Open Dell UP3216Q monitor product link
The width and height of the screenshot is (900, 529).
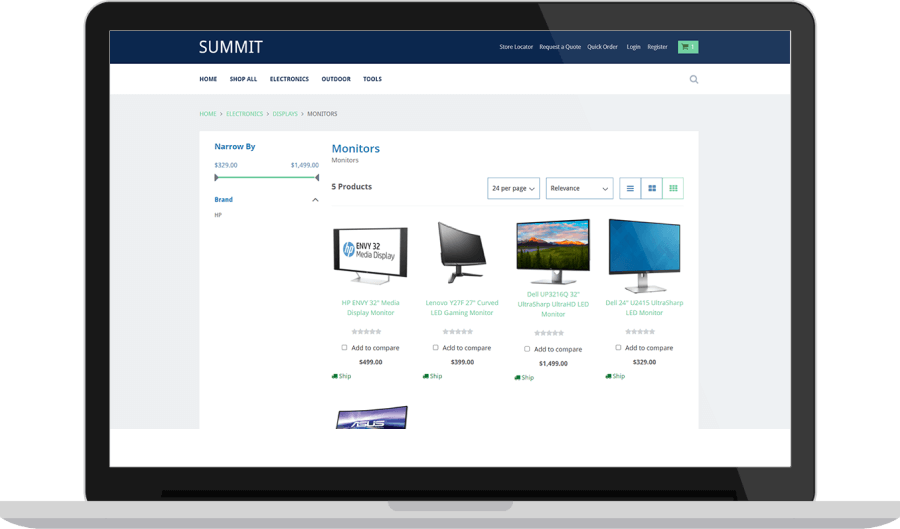click(553, 304)
